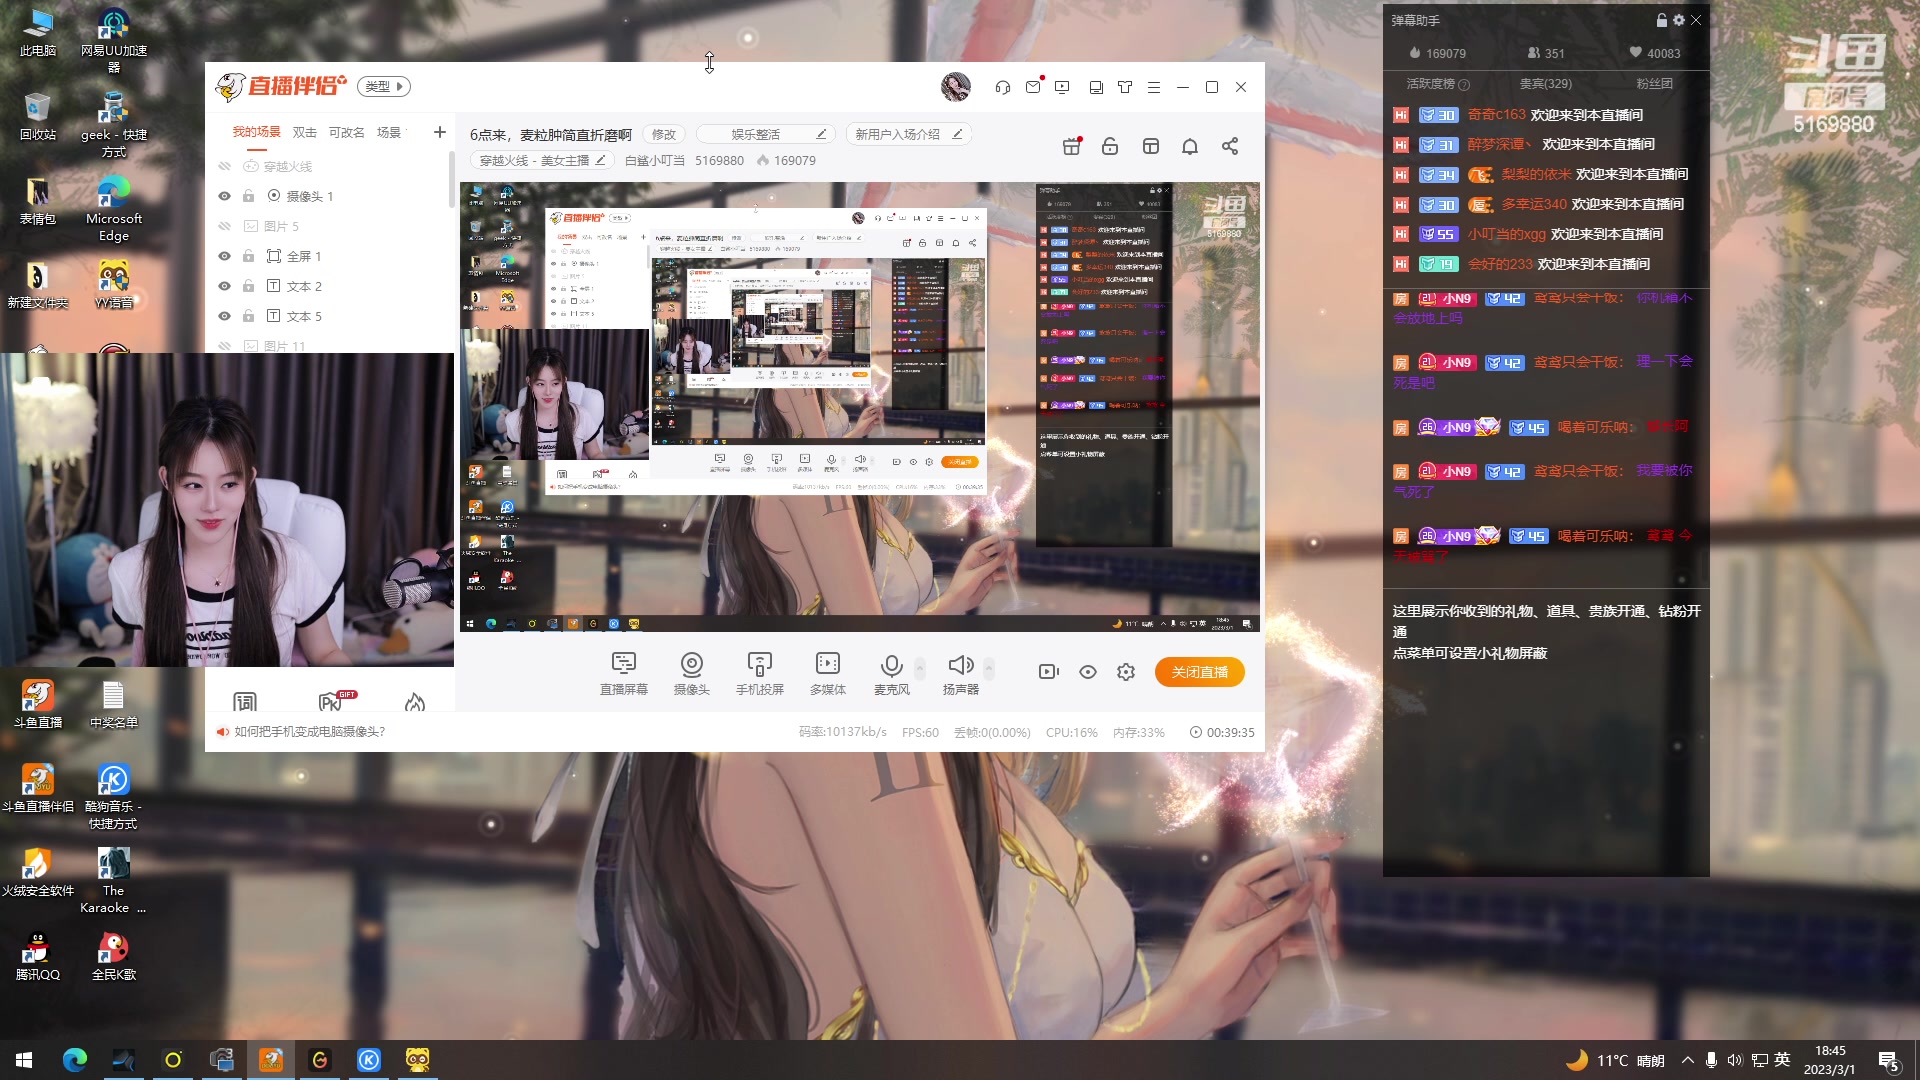1920x1080 pixels.
Task: Open 腾讯QQ desktop icon
Action: coord(38,956)
